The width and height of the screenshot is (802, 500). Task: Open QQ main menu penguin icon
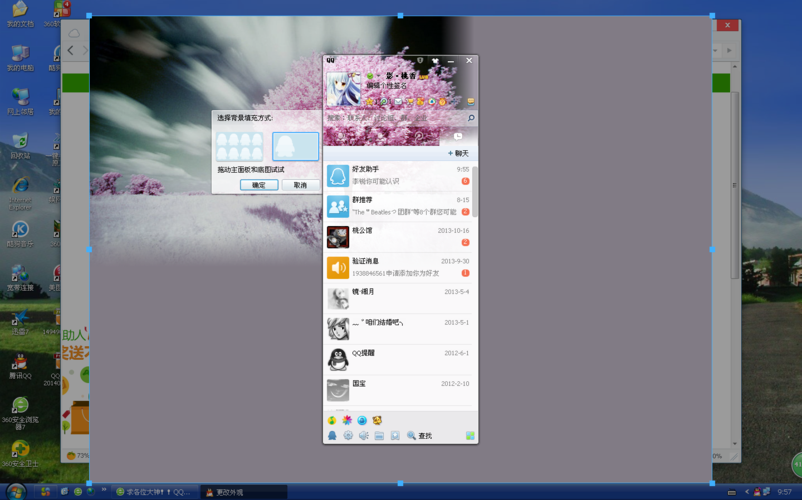pos(332,436)
